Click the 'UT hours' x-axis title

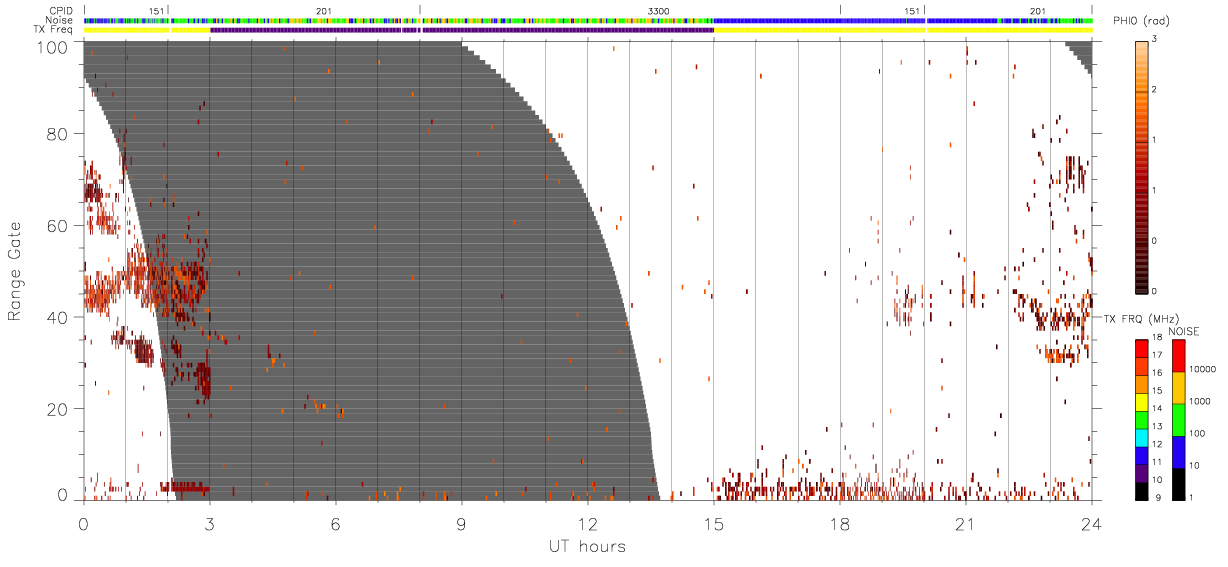point(587,546)
